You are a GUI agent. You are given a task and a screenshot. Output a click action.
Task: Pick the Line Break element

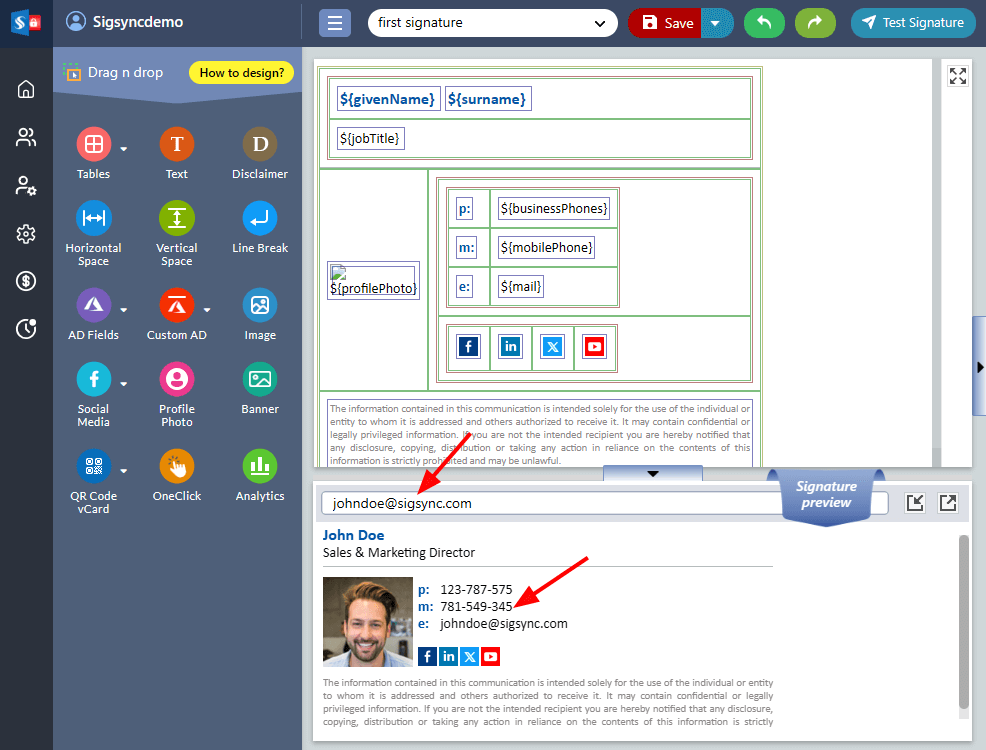[x=260, y=219]
